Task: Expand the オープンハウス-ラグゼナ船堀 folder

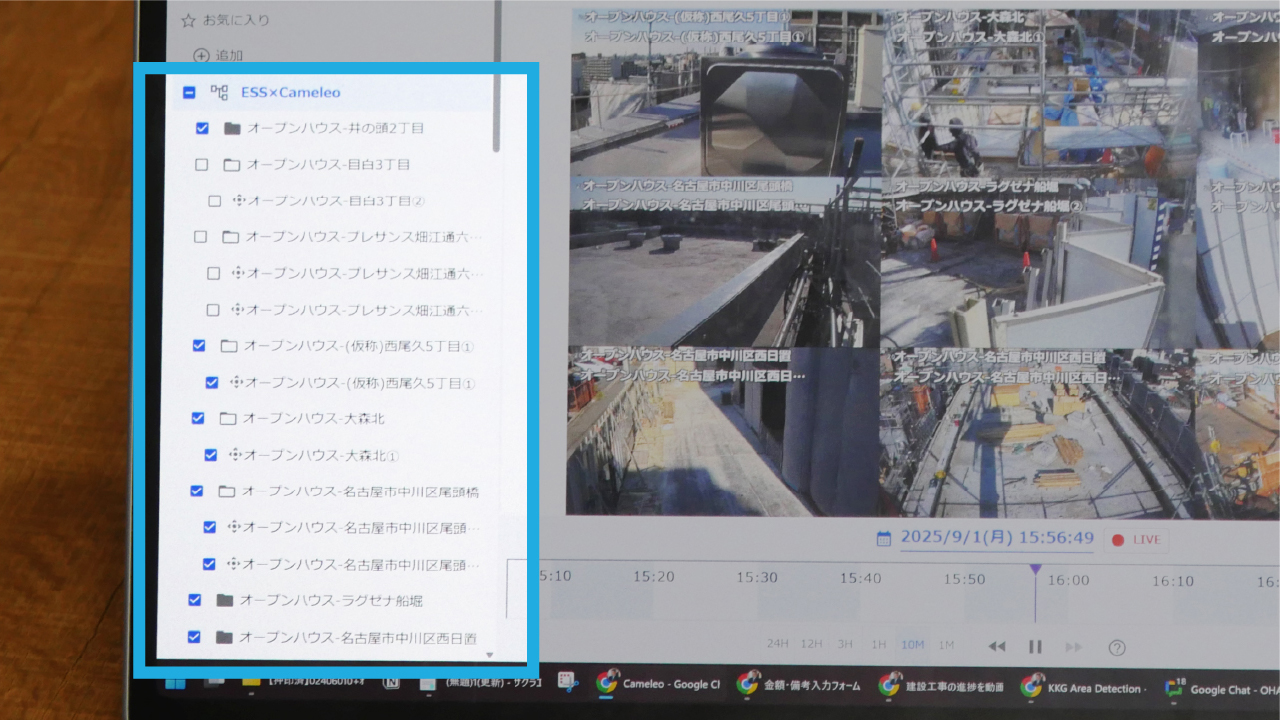Action: pyautogui.click(x=222, y=599)
